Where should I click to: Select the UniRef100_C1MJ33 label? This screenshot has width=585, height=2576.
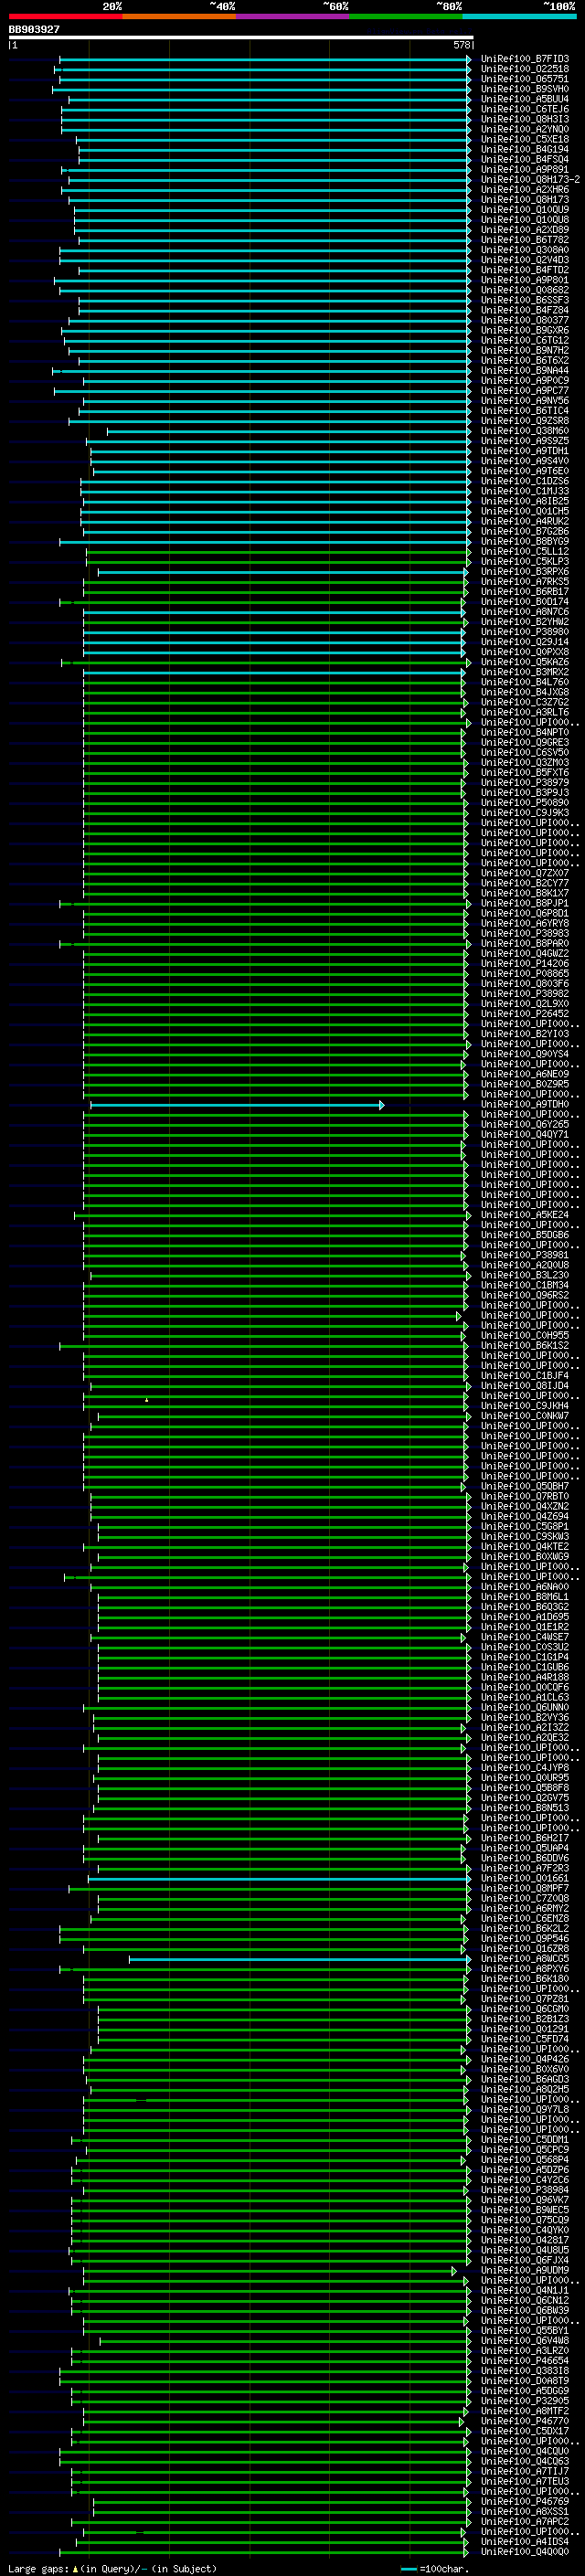(x=525, y=491)
